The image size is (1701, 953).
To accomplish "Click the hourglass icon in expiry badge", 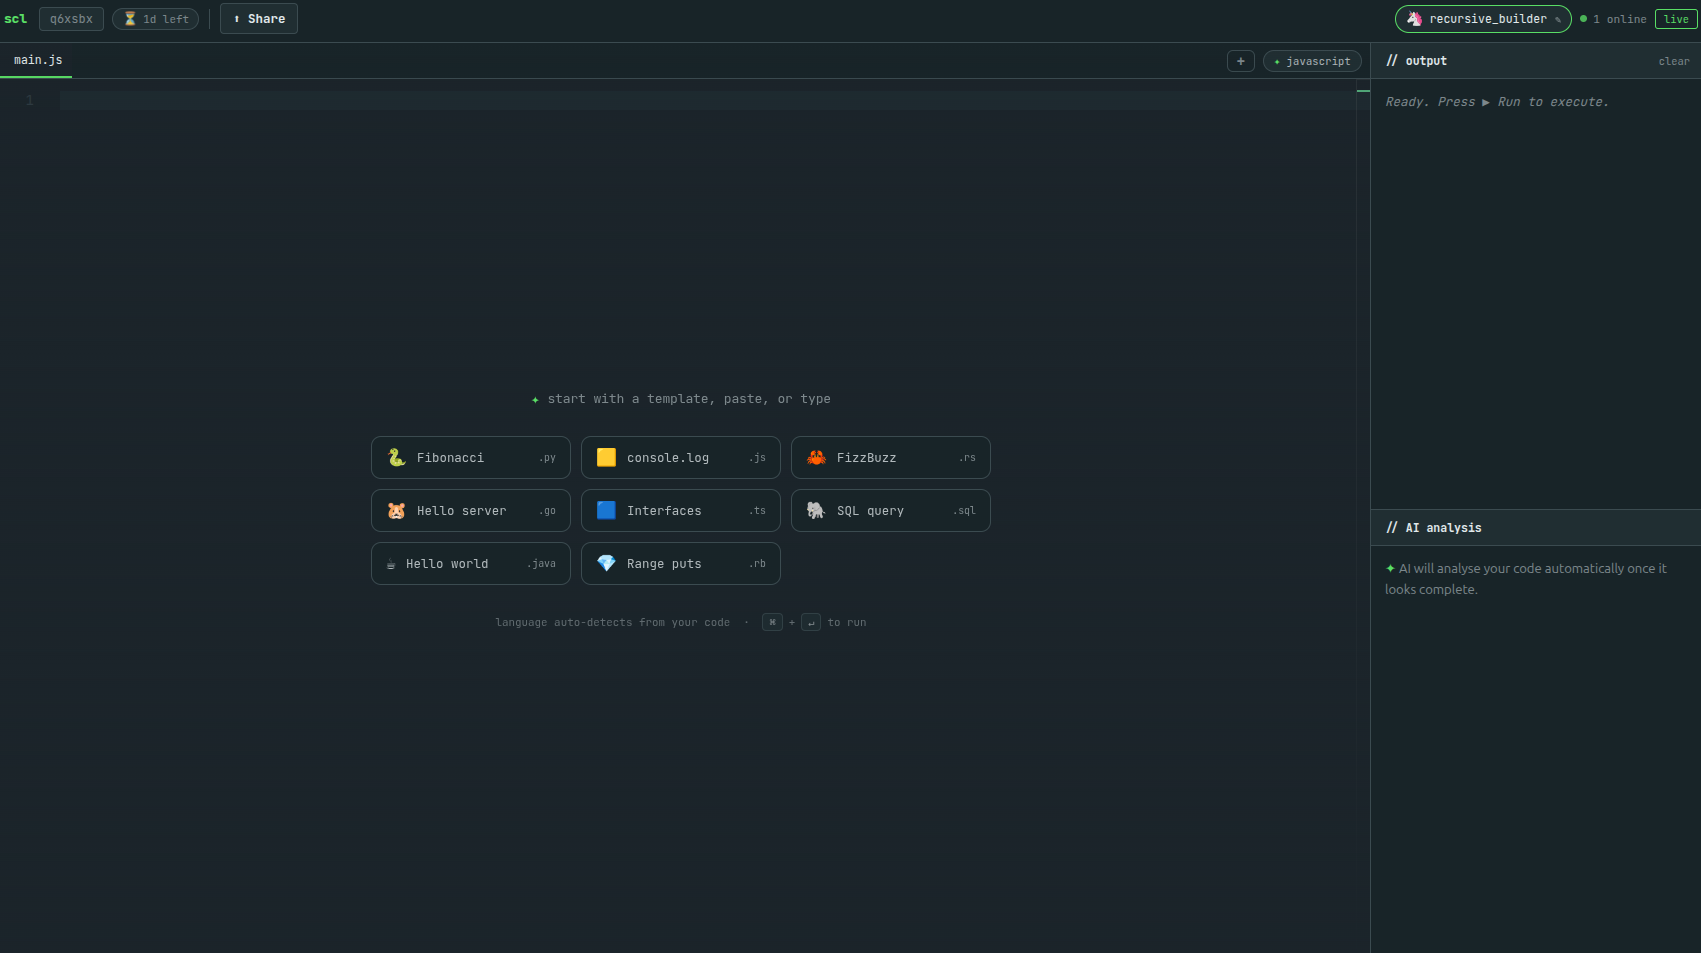I will (130, 19).
